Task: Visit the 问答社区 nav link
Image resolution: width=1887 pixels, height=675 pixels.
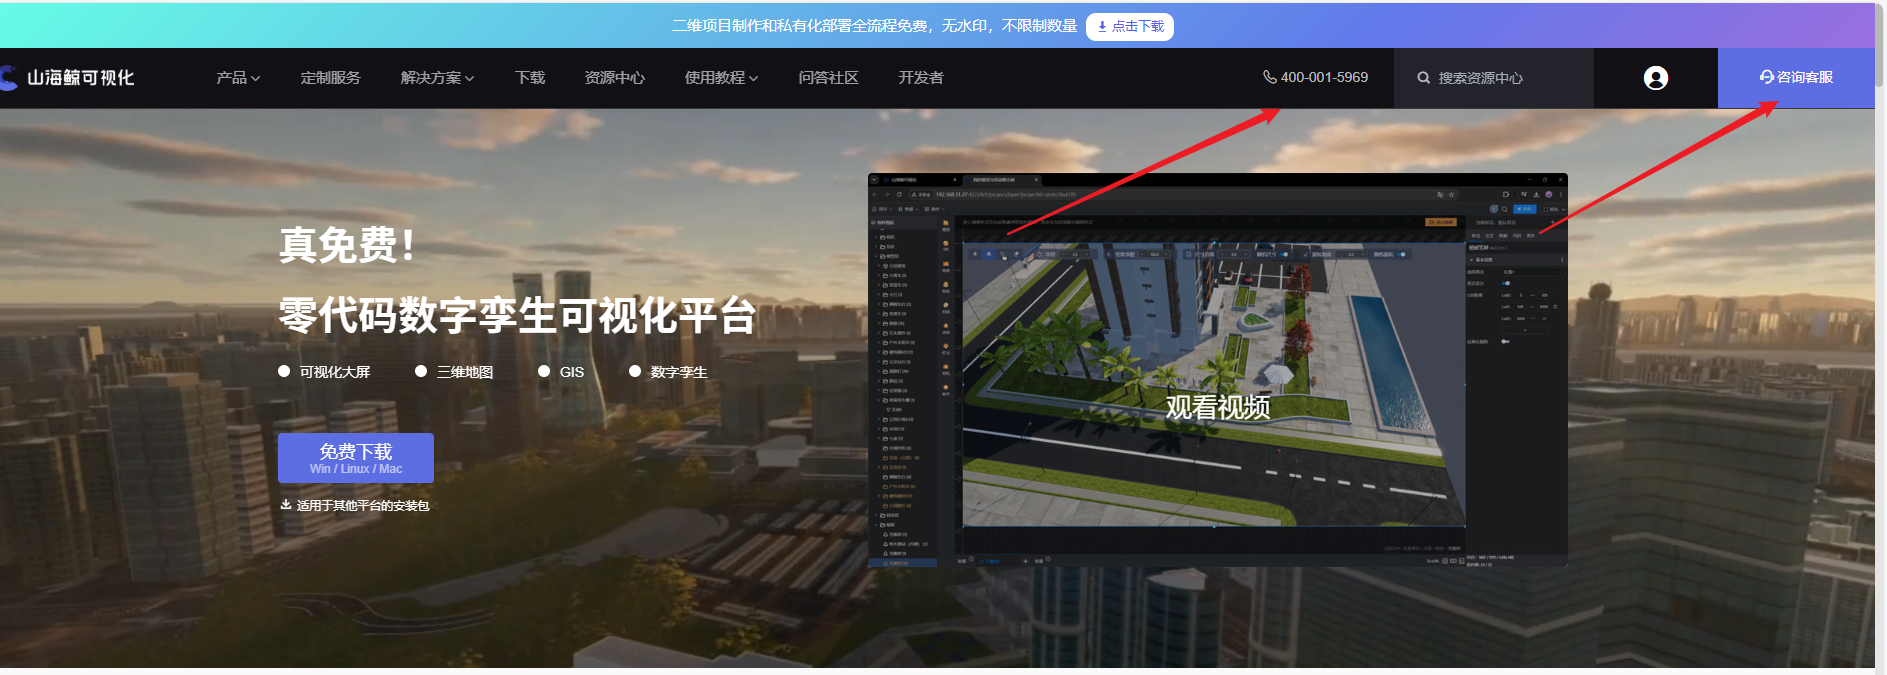Action: (x=828, y=78)
